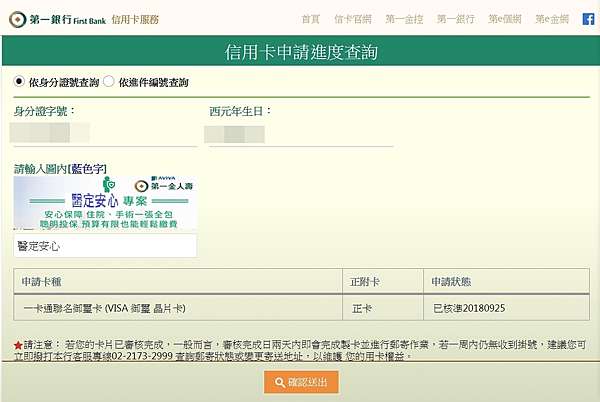Click the 申請狀態 column header
Screen dimensions: 600x402
(507, 282)
